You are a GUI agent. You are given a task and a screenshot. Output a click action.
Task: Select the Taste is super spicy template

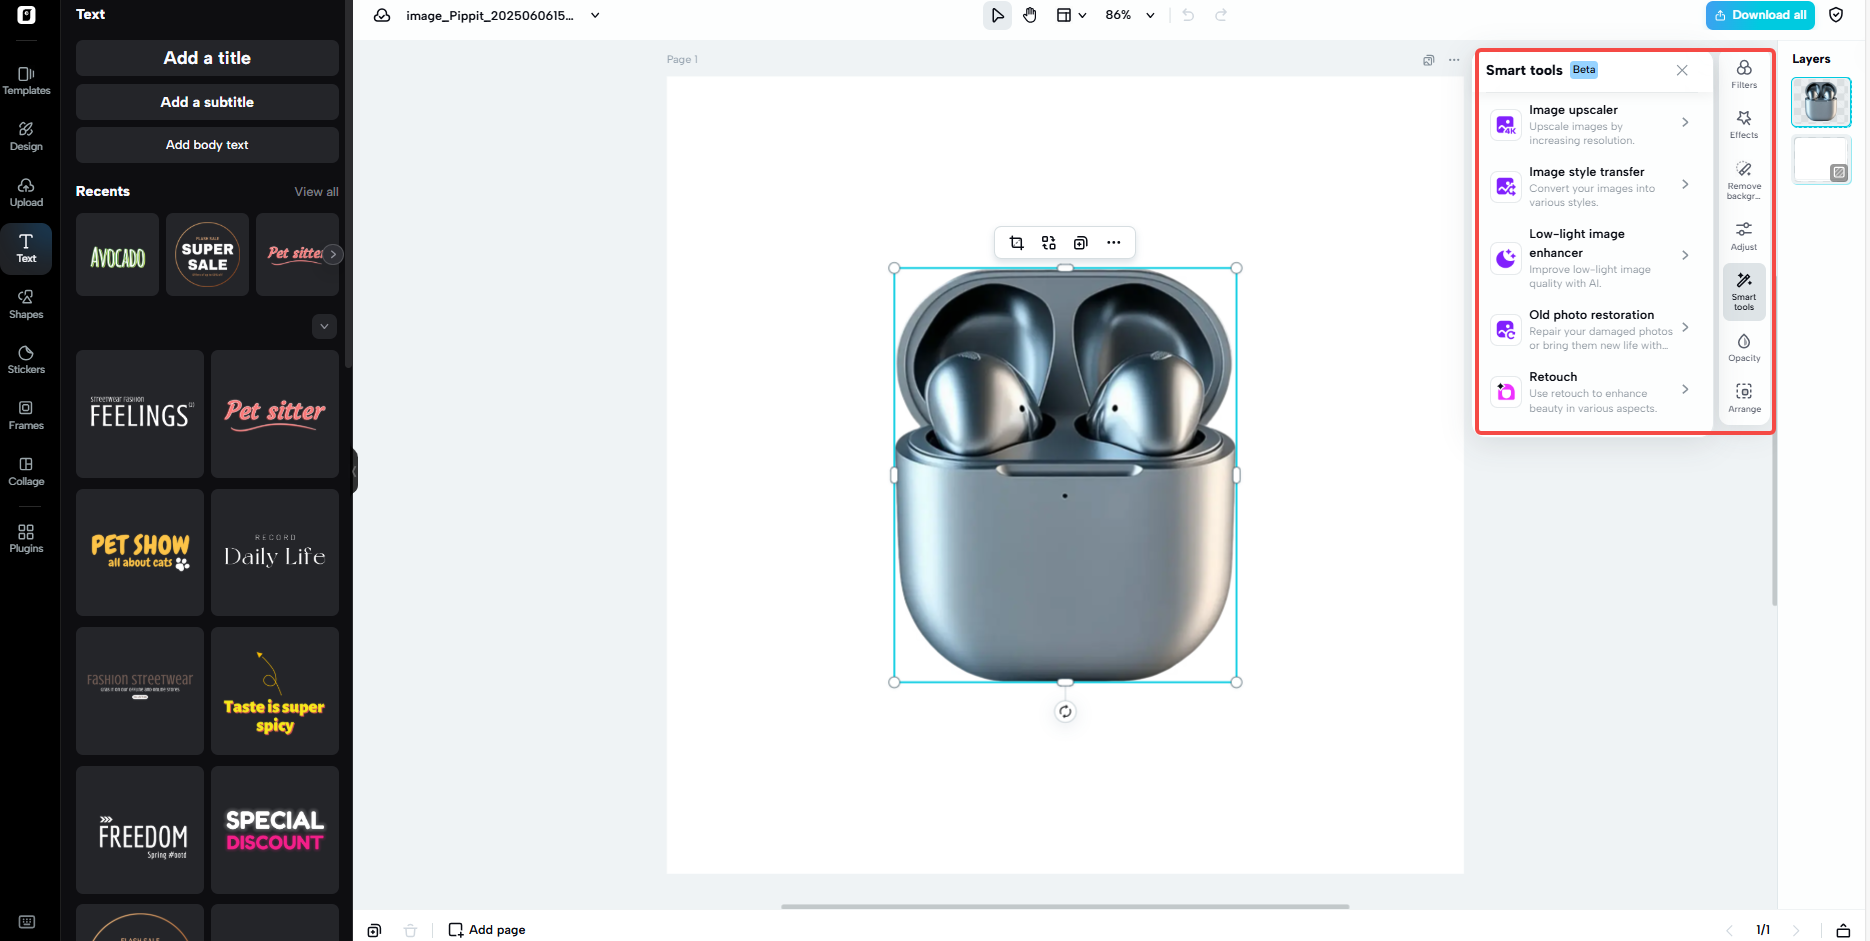click(275, 691)
